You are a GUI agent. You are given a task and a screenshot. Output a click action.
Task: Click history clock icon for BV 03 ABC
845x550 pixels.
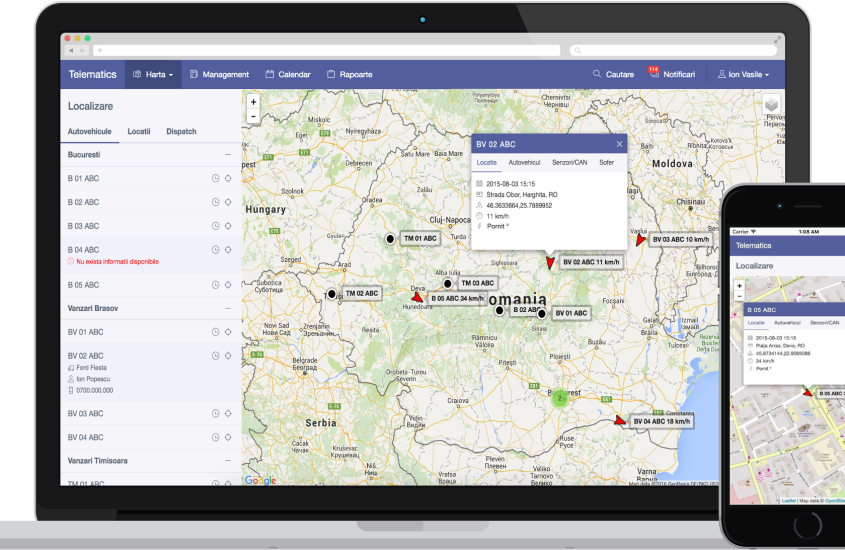(x=216, y=414)
